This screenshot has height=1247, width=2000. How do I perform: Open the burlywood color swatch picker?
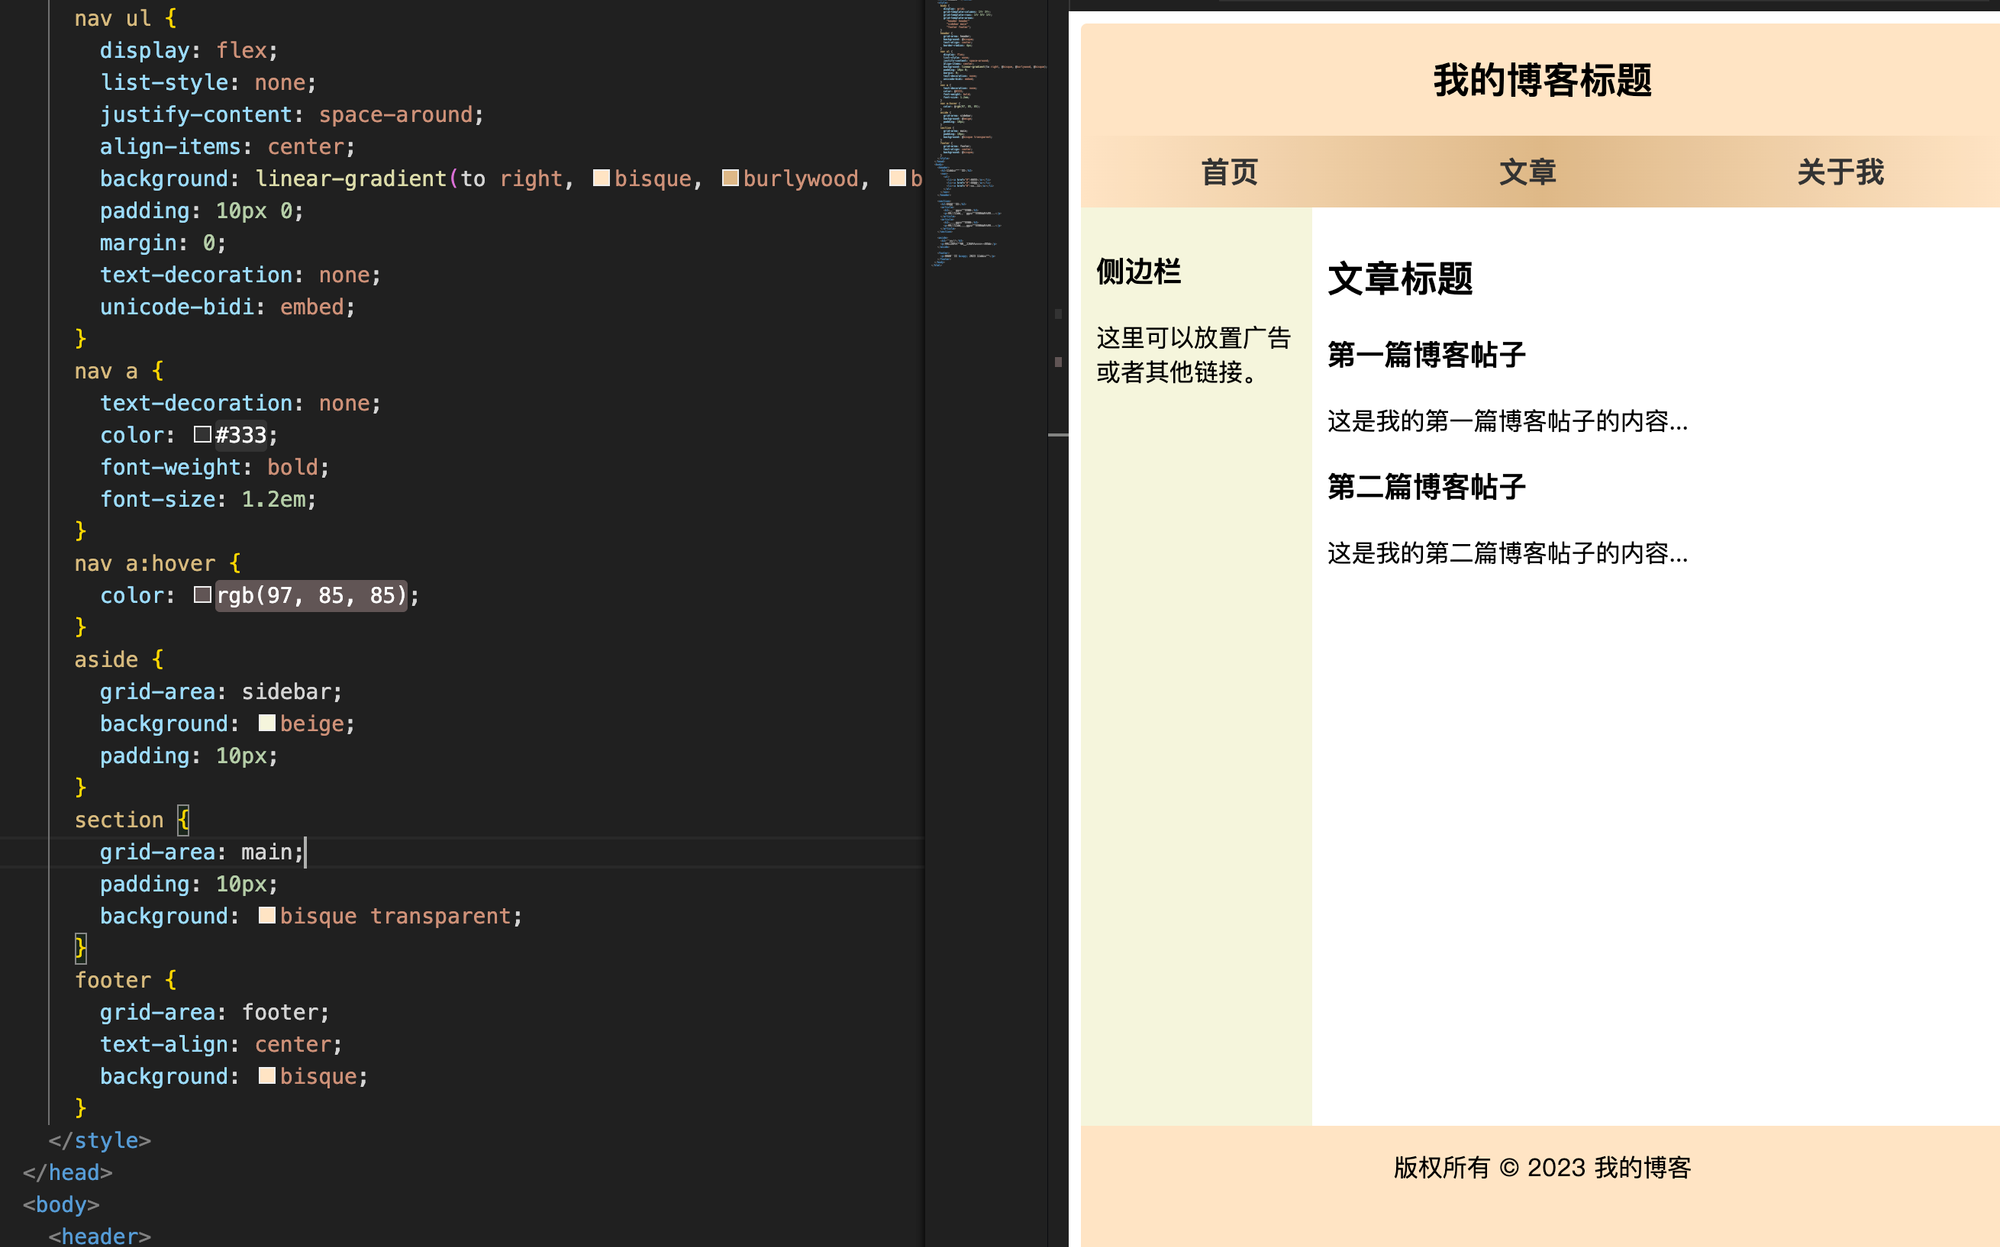pyautogui.click(x=730, y=178)
